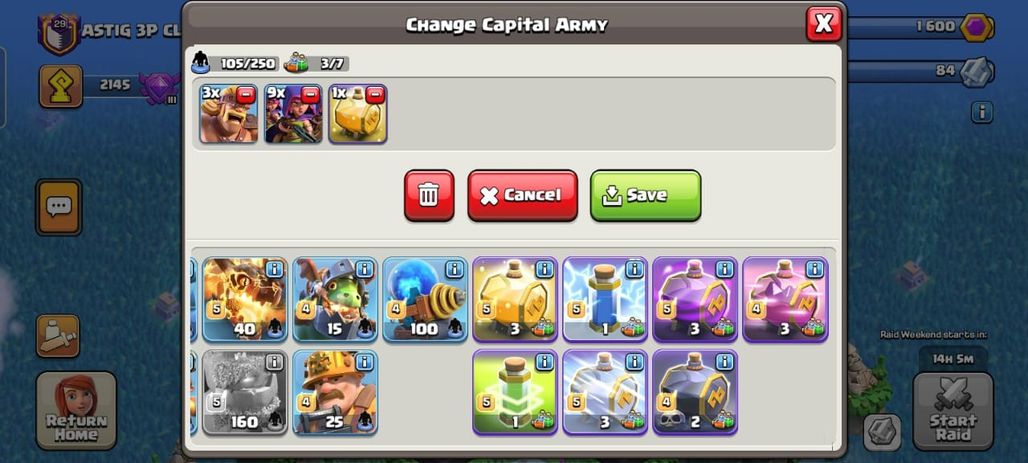Remove the 1x Jump spell from army
Image resolution: width=1028 pixels, height=463 pixels.
click(x=375, y=94)
